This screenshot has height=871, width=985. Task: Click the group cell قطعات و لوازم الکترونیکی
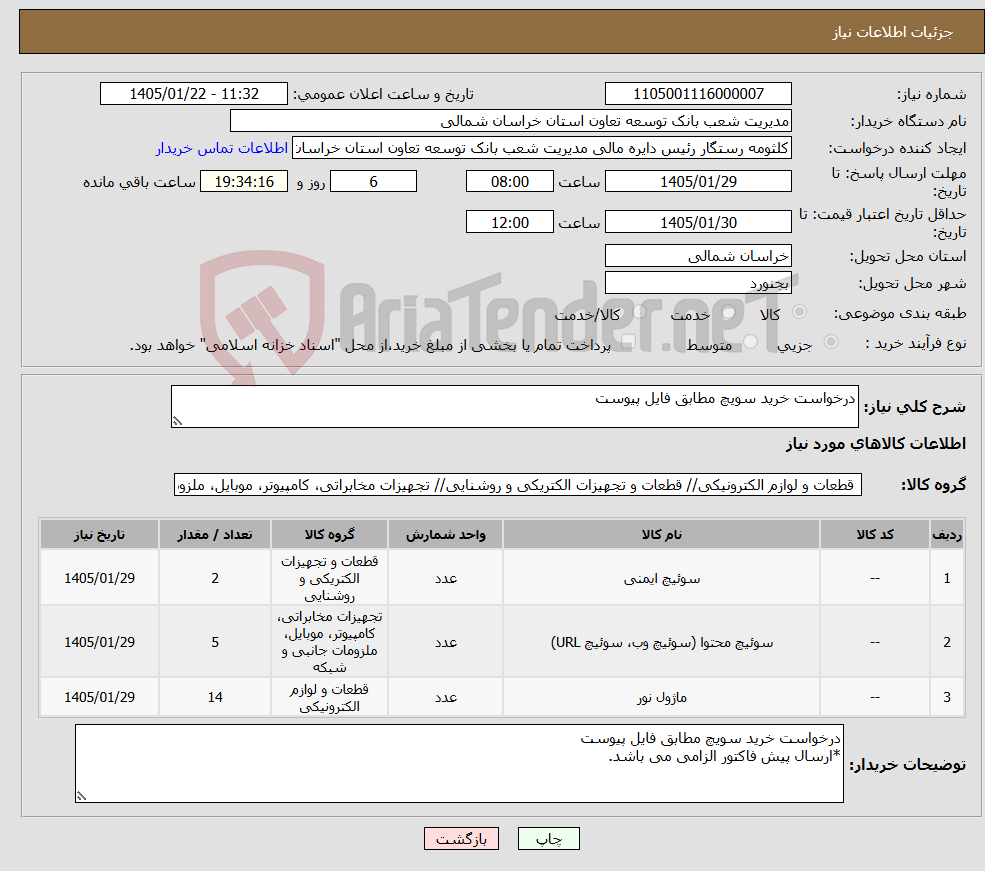point(330,697)
